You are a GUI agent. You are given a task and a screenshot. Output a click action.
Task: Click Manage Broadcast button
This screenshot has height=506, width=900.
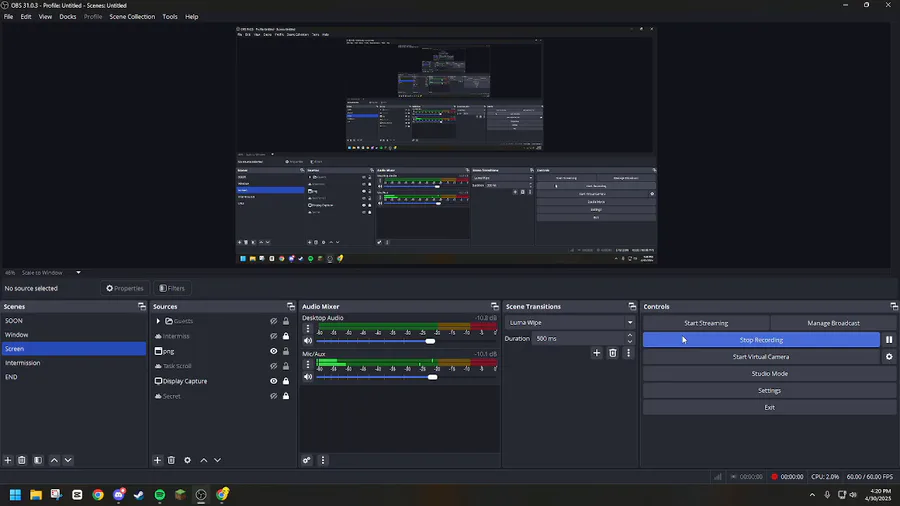click(833, 323)
